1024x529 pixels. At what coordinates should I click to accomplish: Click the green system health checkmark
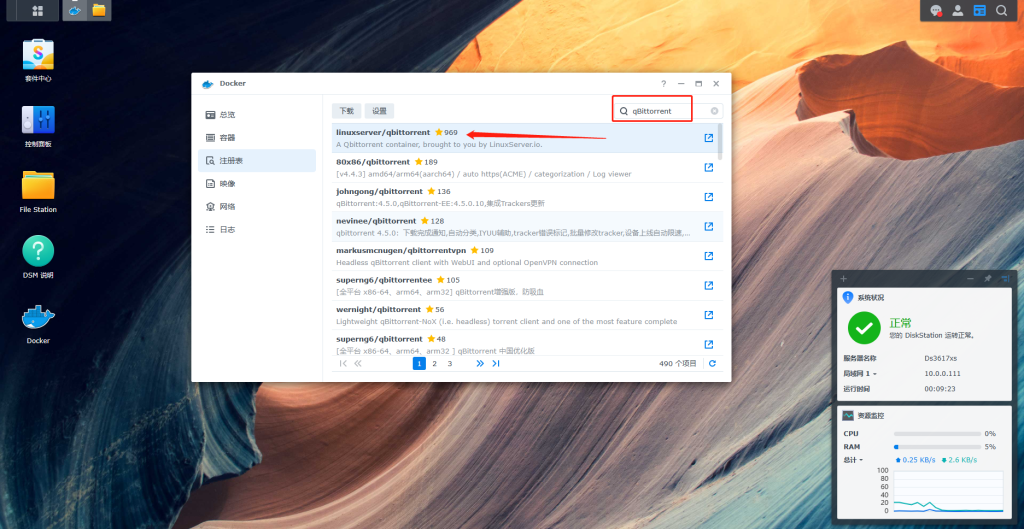864,327
